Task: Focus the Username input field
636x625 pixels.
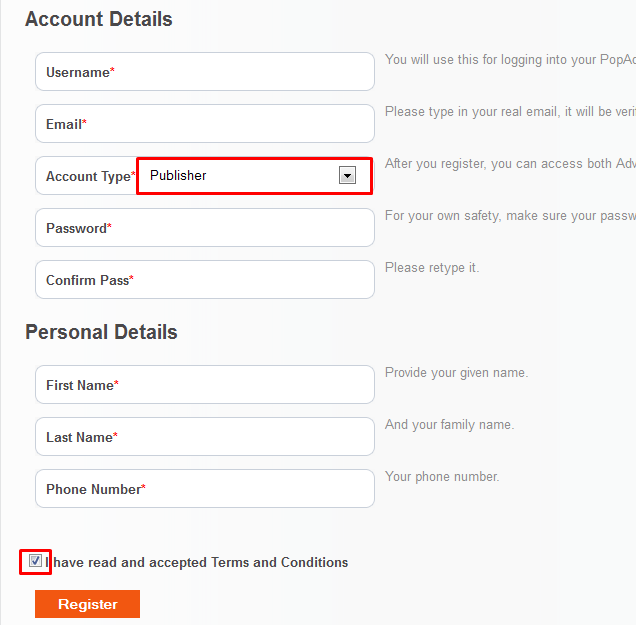Action: [x=205, y=71]
